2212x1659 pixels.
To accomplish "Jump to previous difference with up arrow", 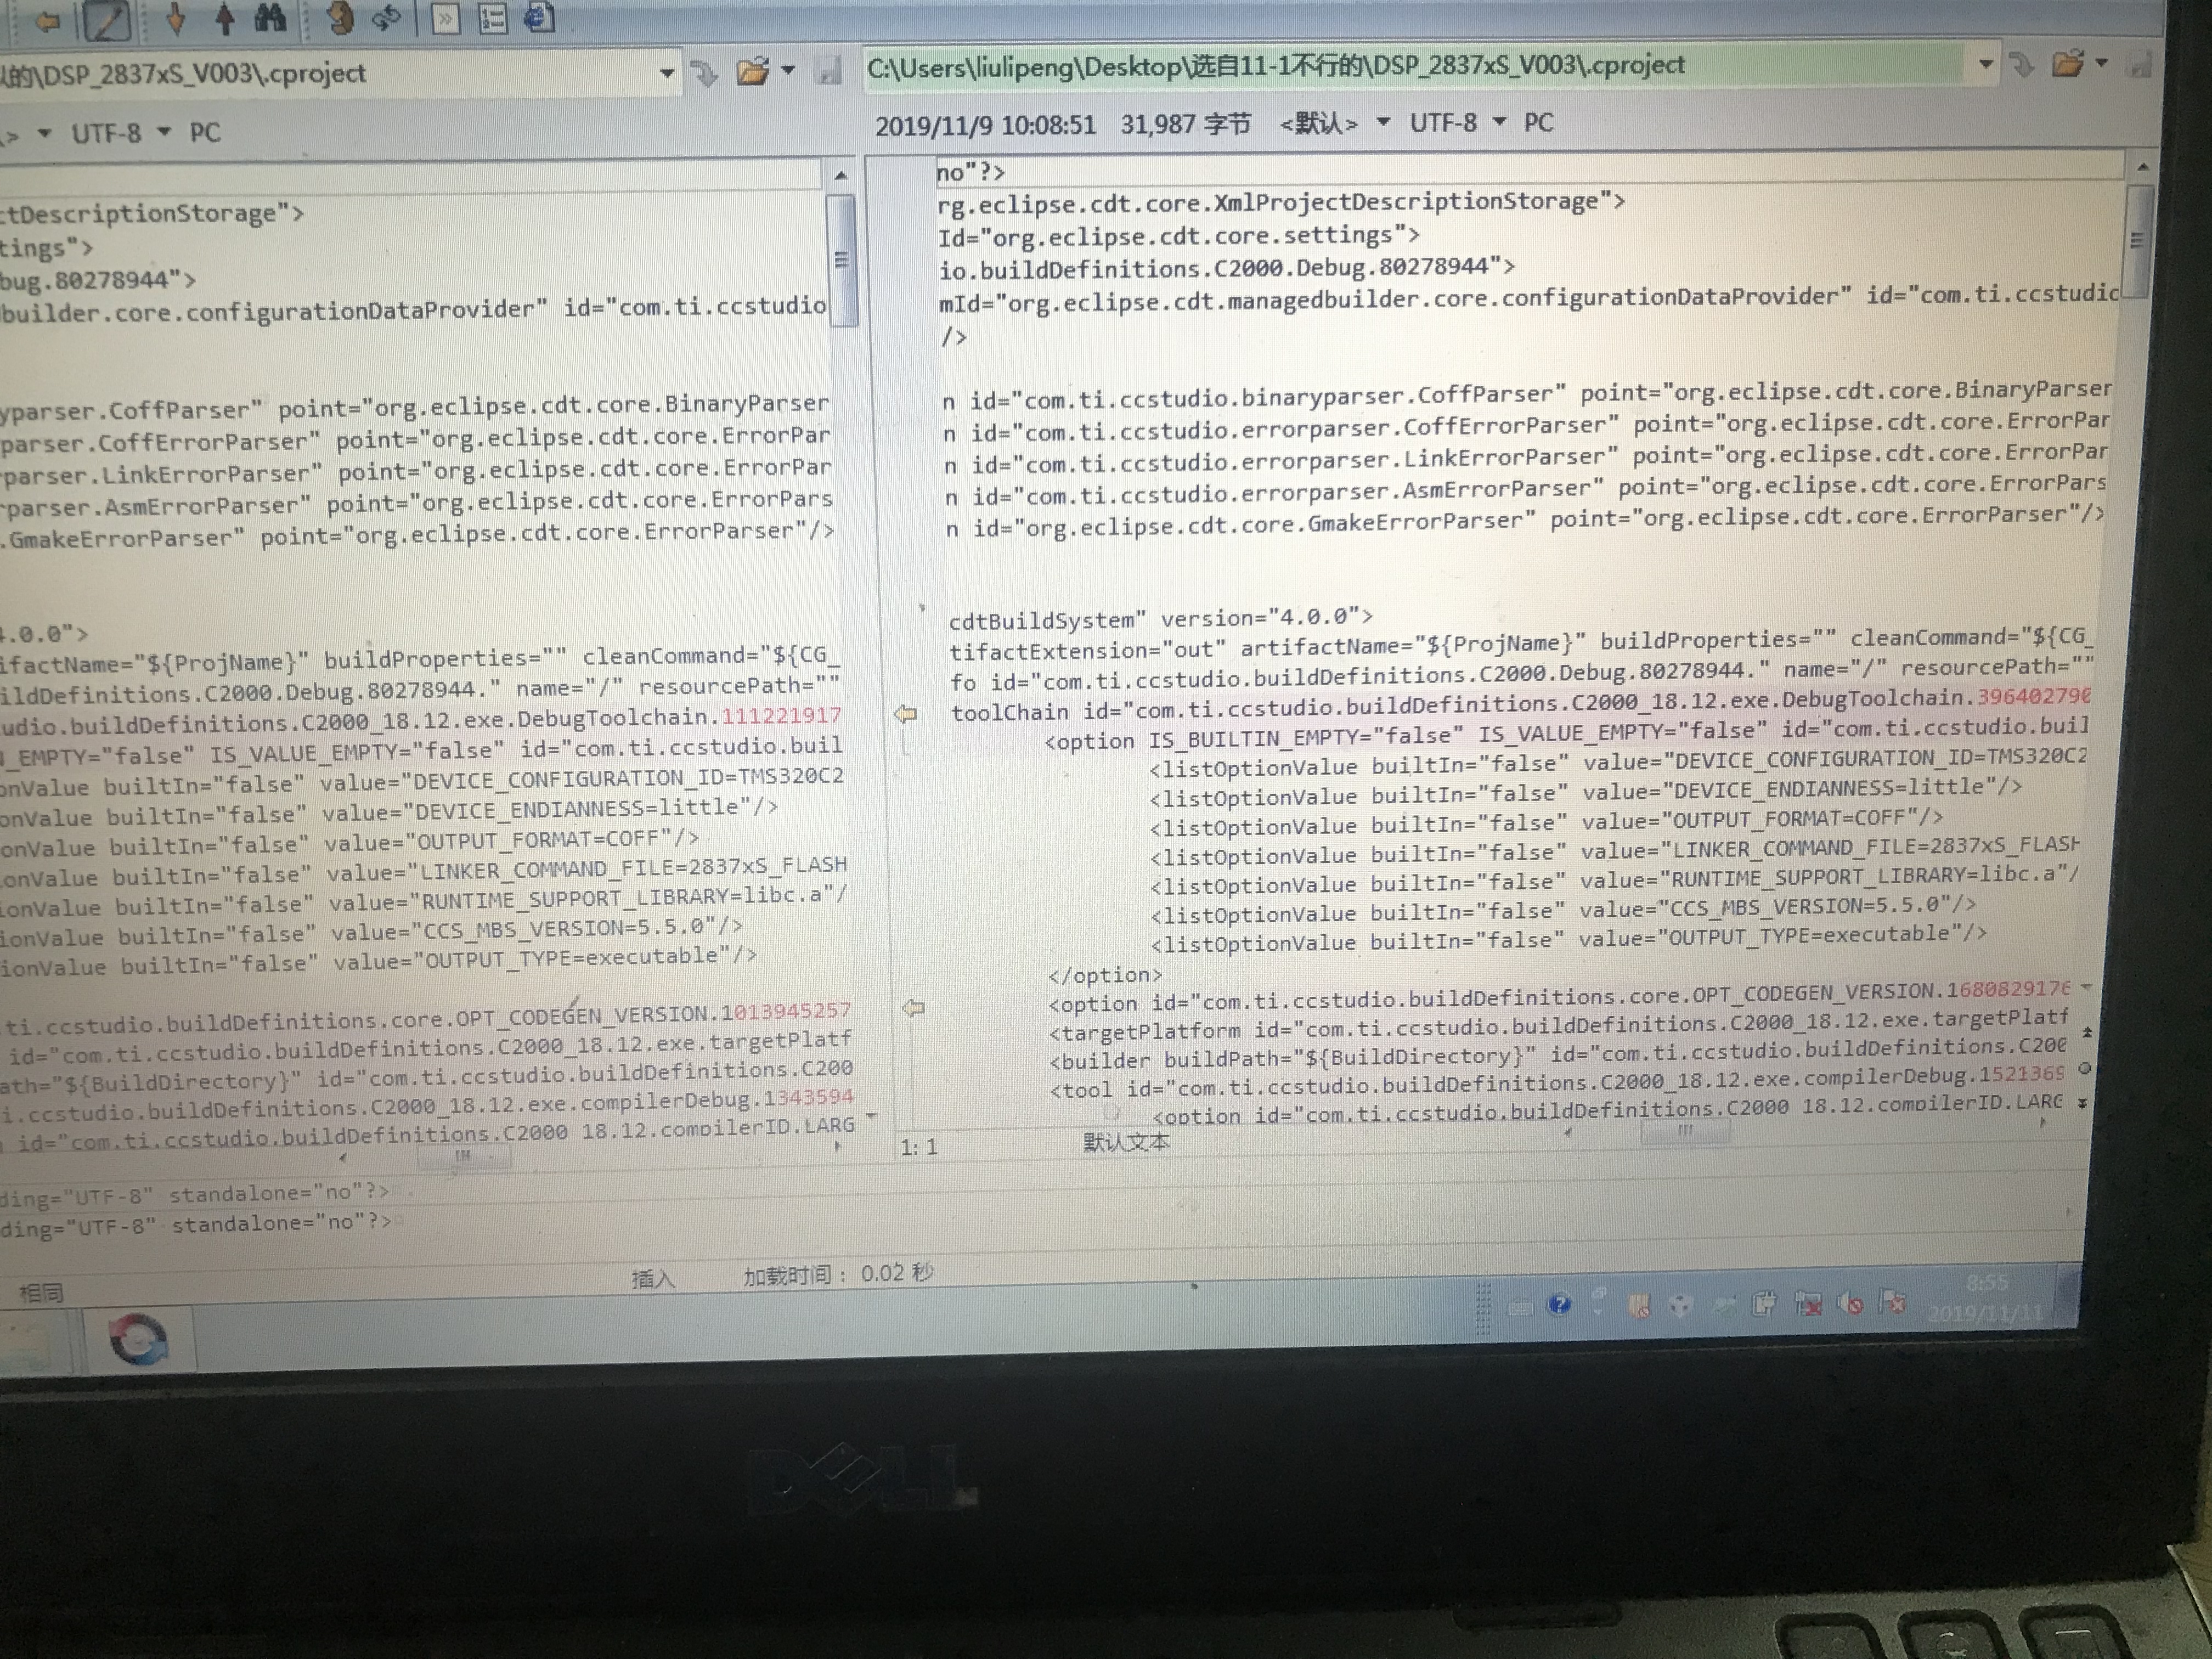I will (x=226, y=19).
